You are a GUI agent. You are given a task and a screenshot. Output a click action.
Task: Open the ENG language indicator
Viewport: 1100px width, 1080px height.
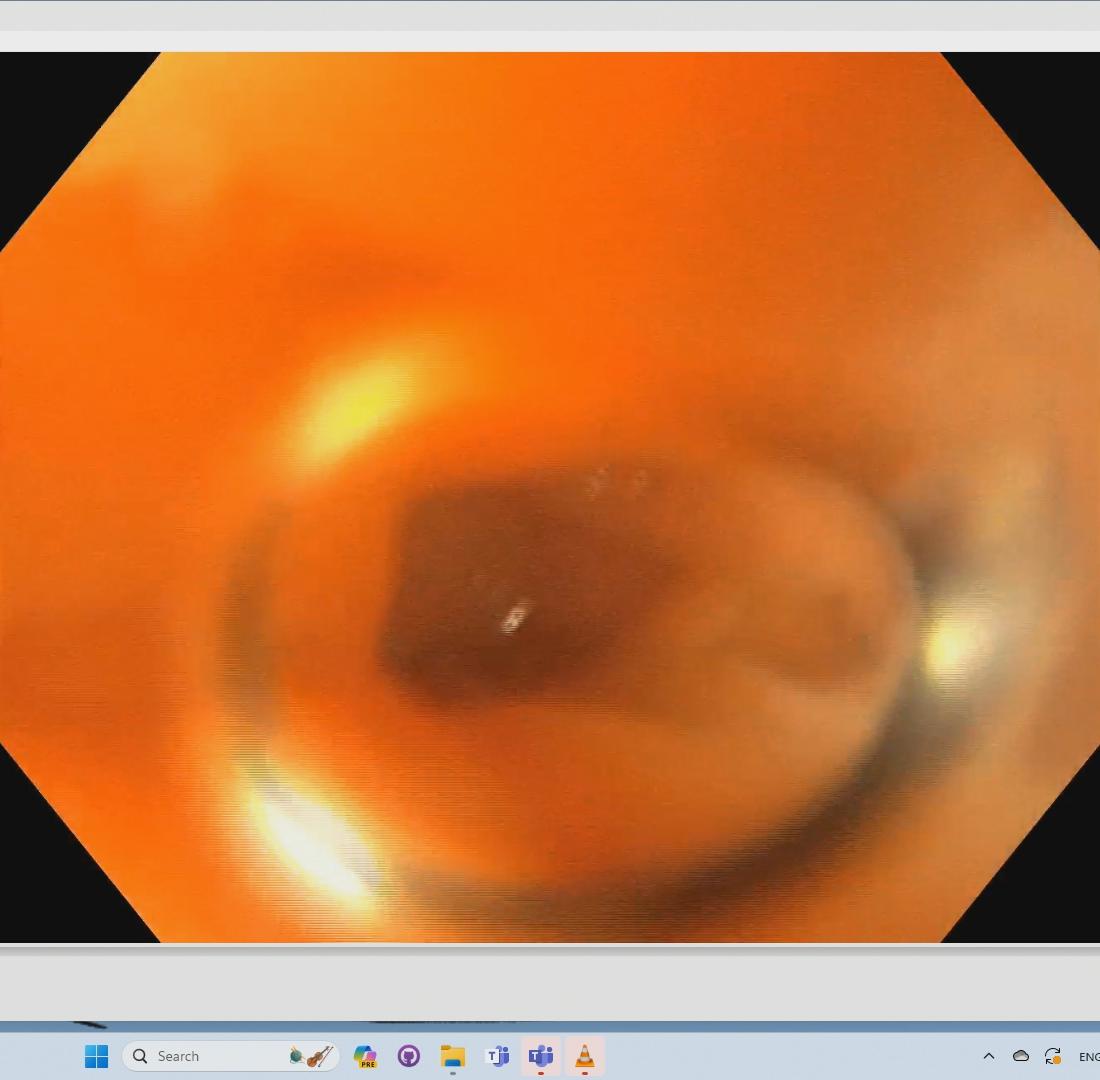click(1089, 1056)
